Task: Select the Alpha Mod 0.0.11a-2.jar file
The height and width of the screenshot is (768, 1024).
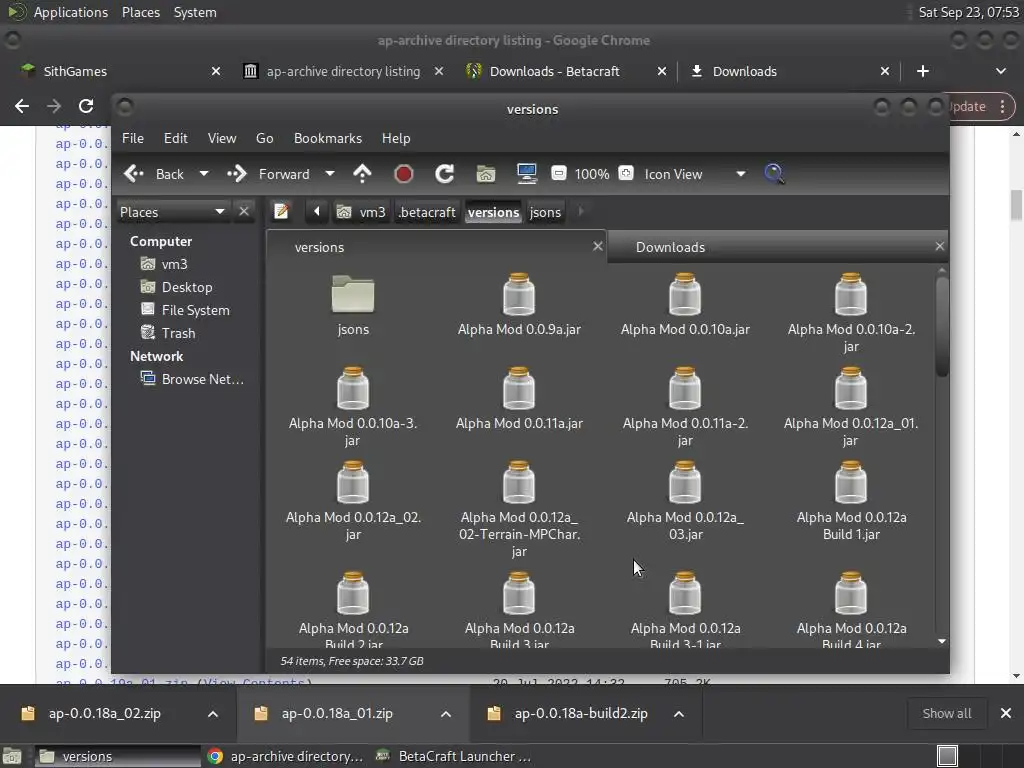Action: (685, 407)
